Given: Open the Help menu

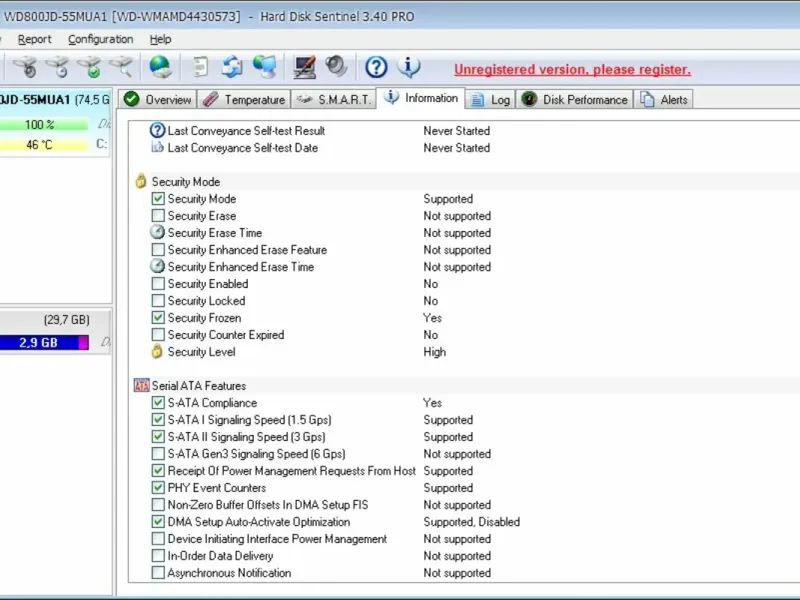Looking at the screenshot, I should pyautogui.click(x=160, y=39).
